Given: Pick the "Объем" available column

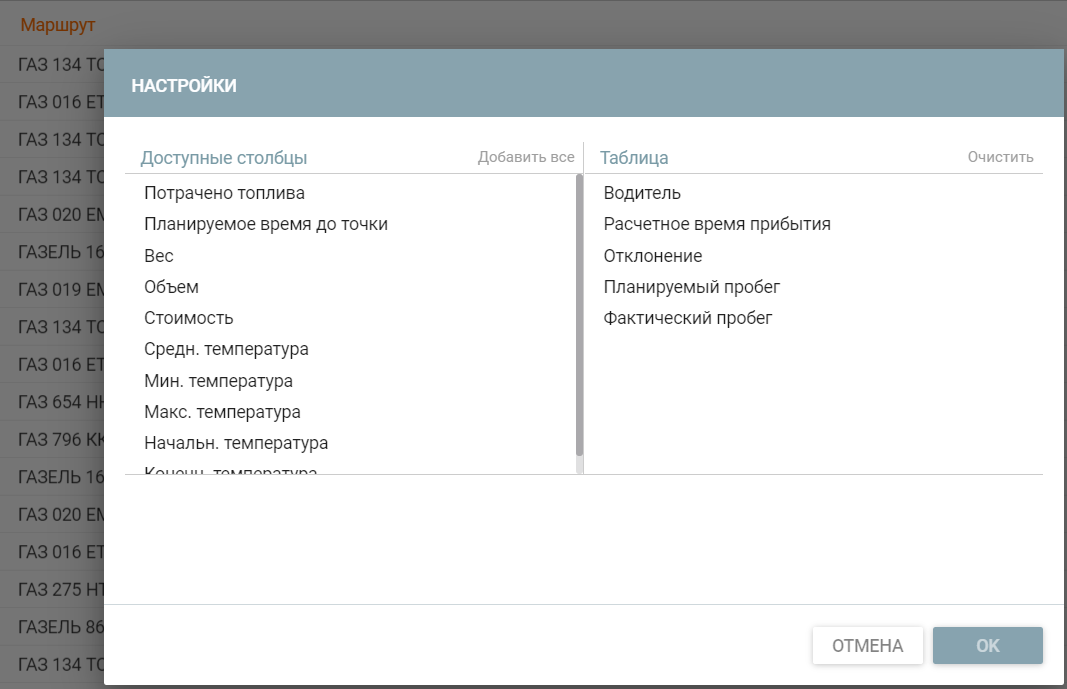Looking at the screenshot, I should click(x=171, y=287).
